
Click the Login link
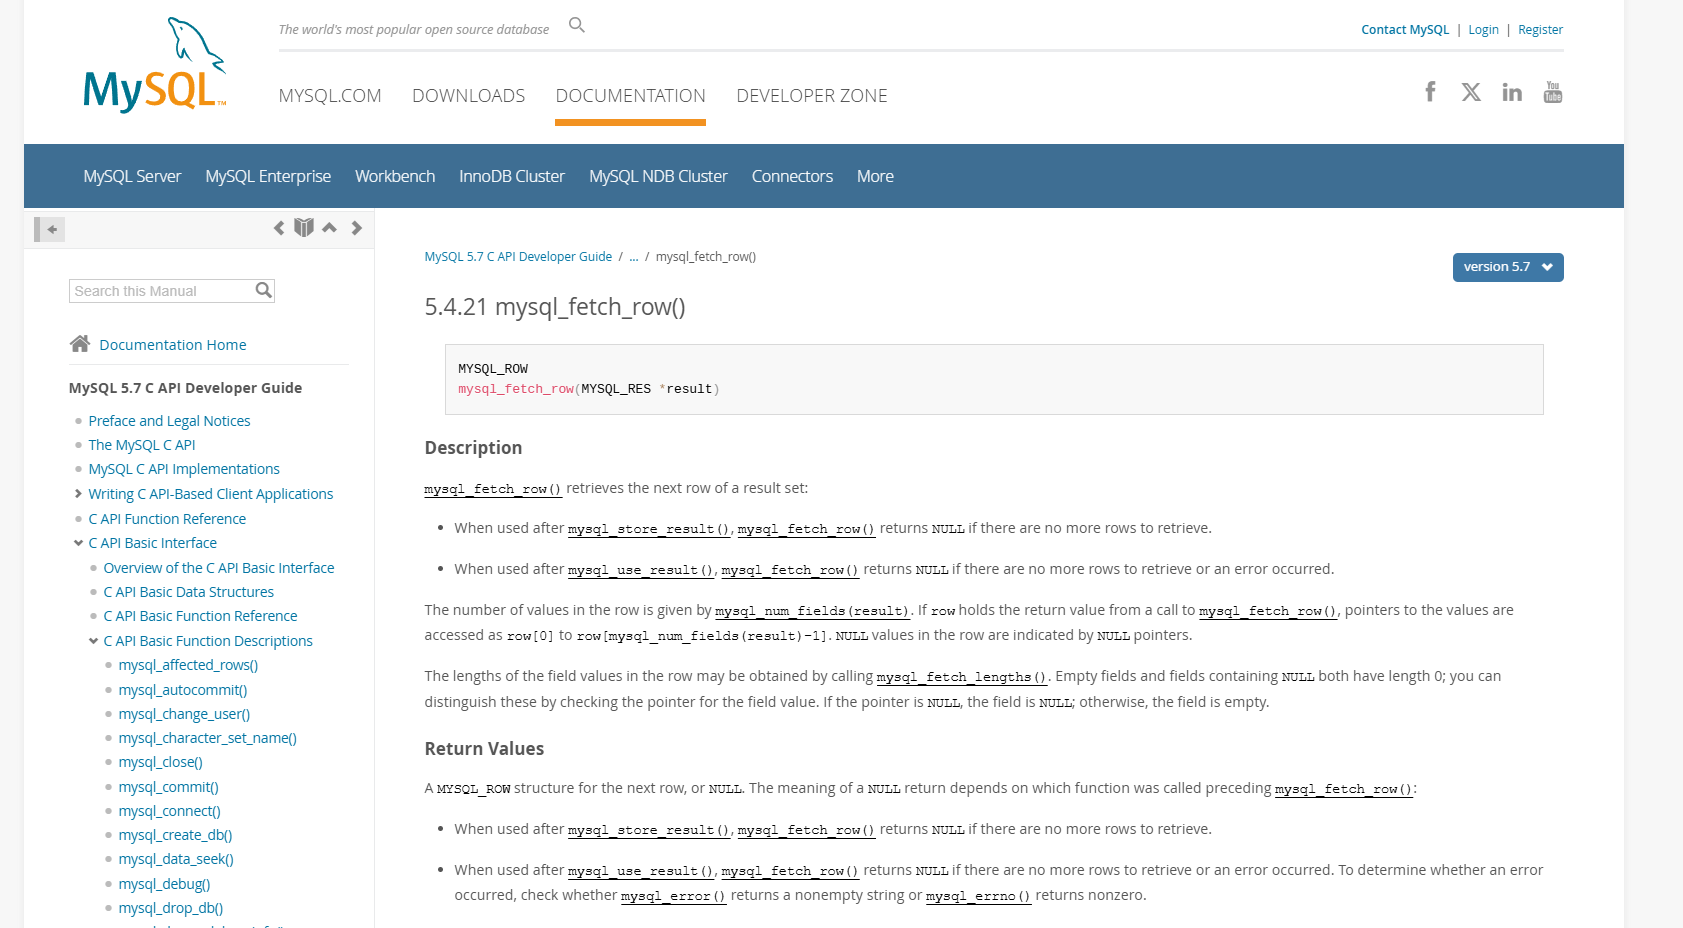point(1483,30)
